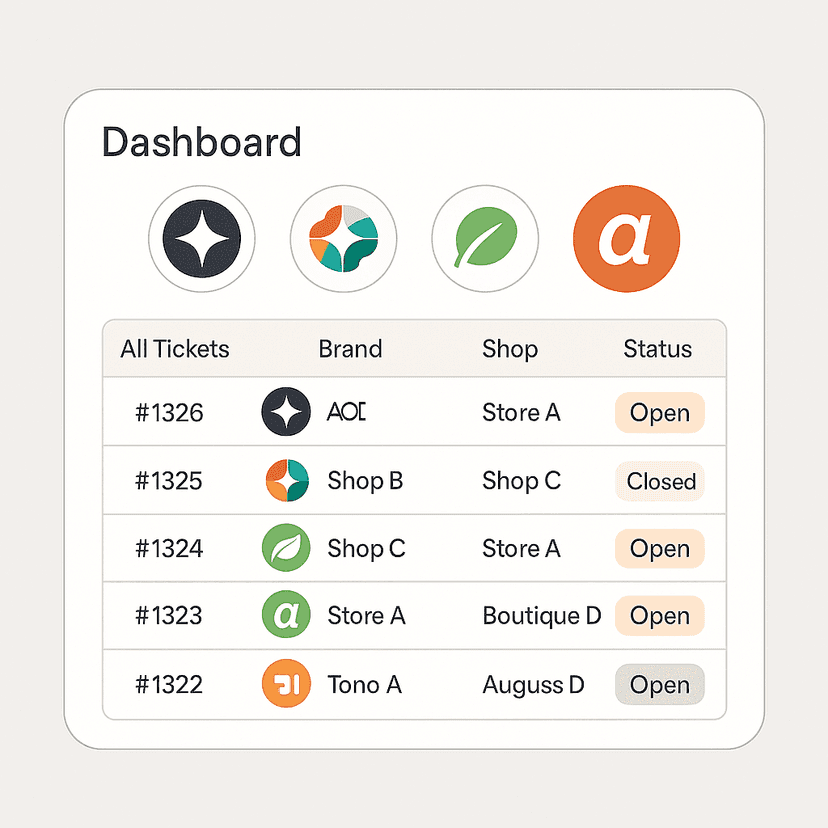
Task: Select green leaf icon in ticket #1324 row
Action: pyautogui.click(x=286, y=549)
